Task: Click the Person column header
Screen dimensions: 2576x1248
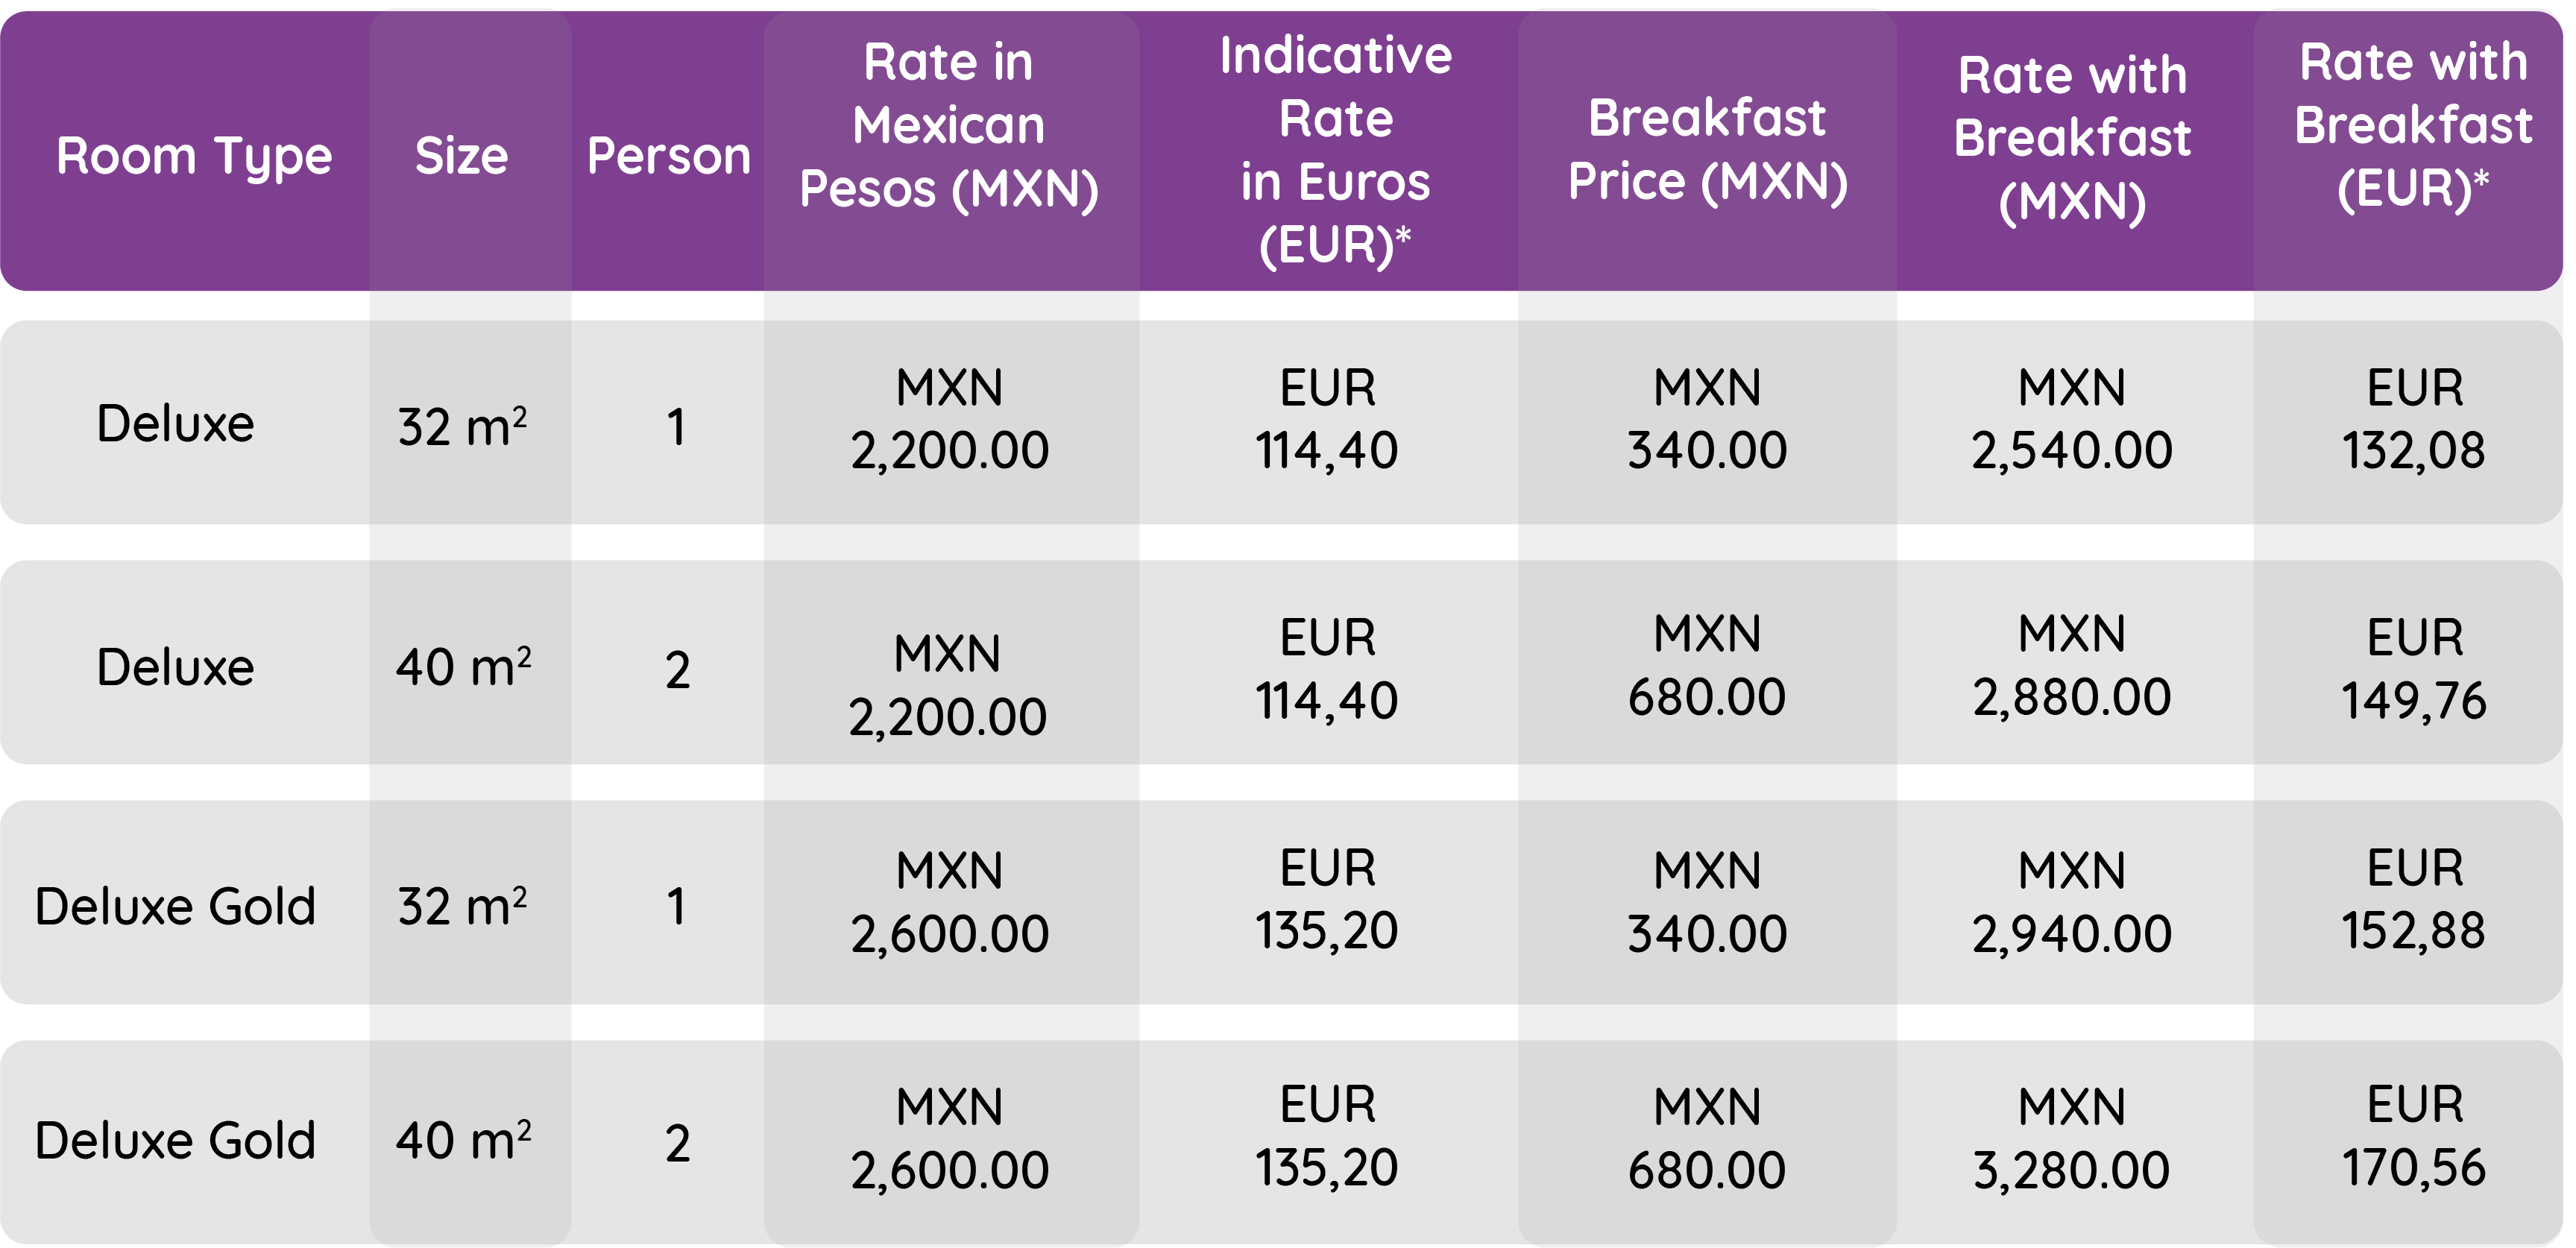Action: pos(668,156)
